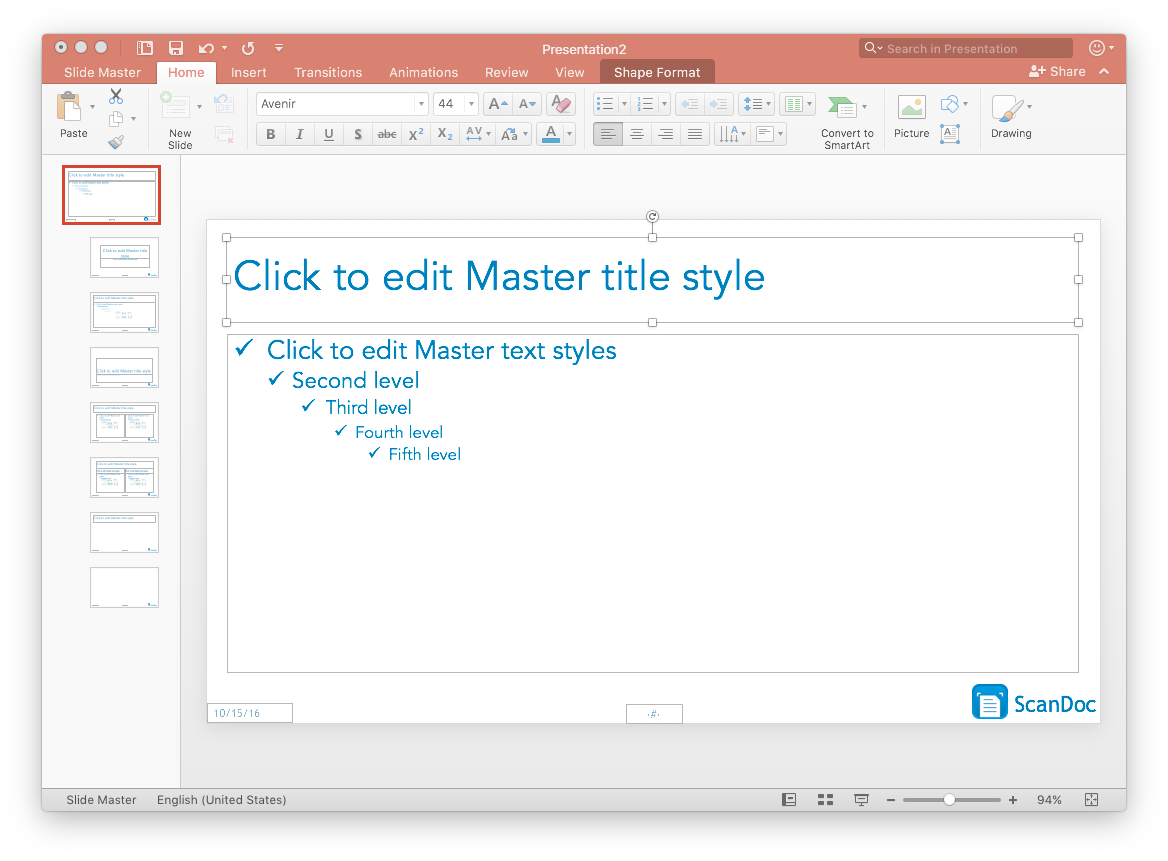Click the Format Painter brush icon
This screenshot has width=1168, height=861.
[116, 142]
